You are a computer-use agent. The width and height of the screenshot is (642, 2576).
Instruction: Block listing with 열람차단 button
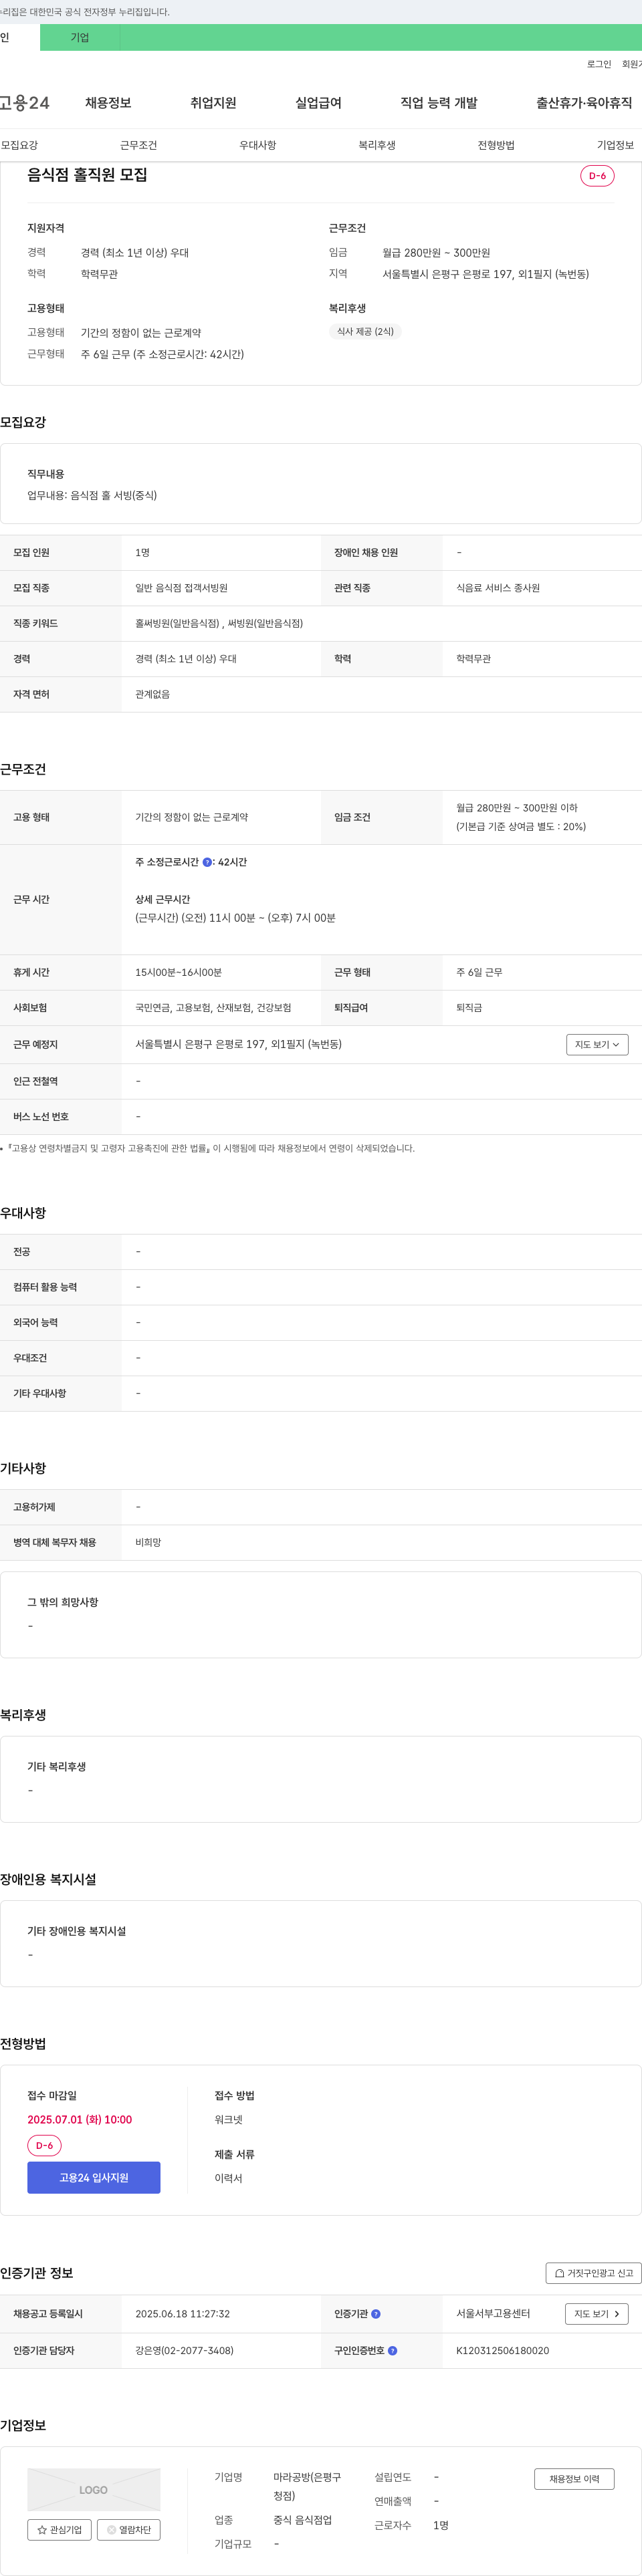pyautogui.click(x=129, y=2529)
